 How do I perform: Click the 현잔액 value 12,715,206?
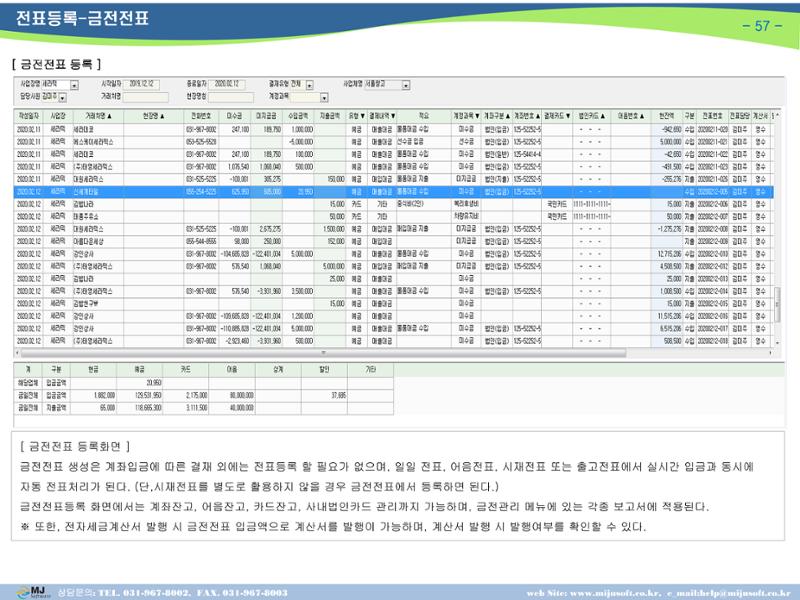pos(669,254)
